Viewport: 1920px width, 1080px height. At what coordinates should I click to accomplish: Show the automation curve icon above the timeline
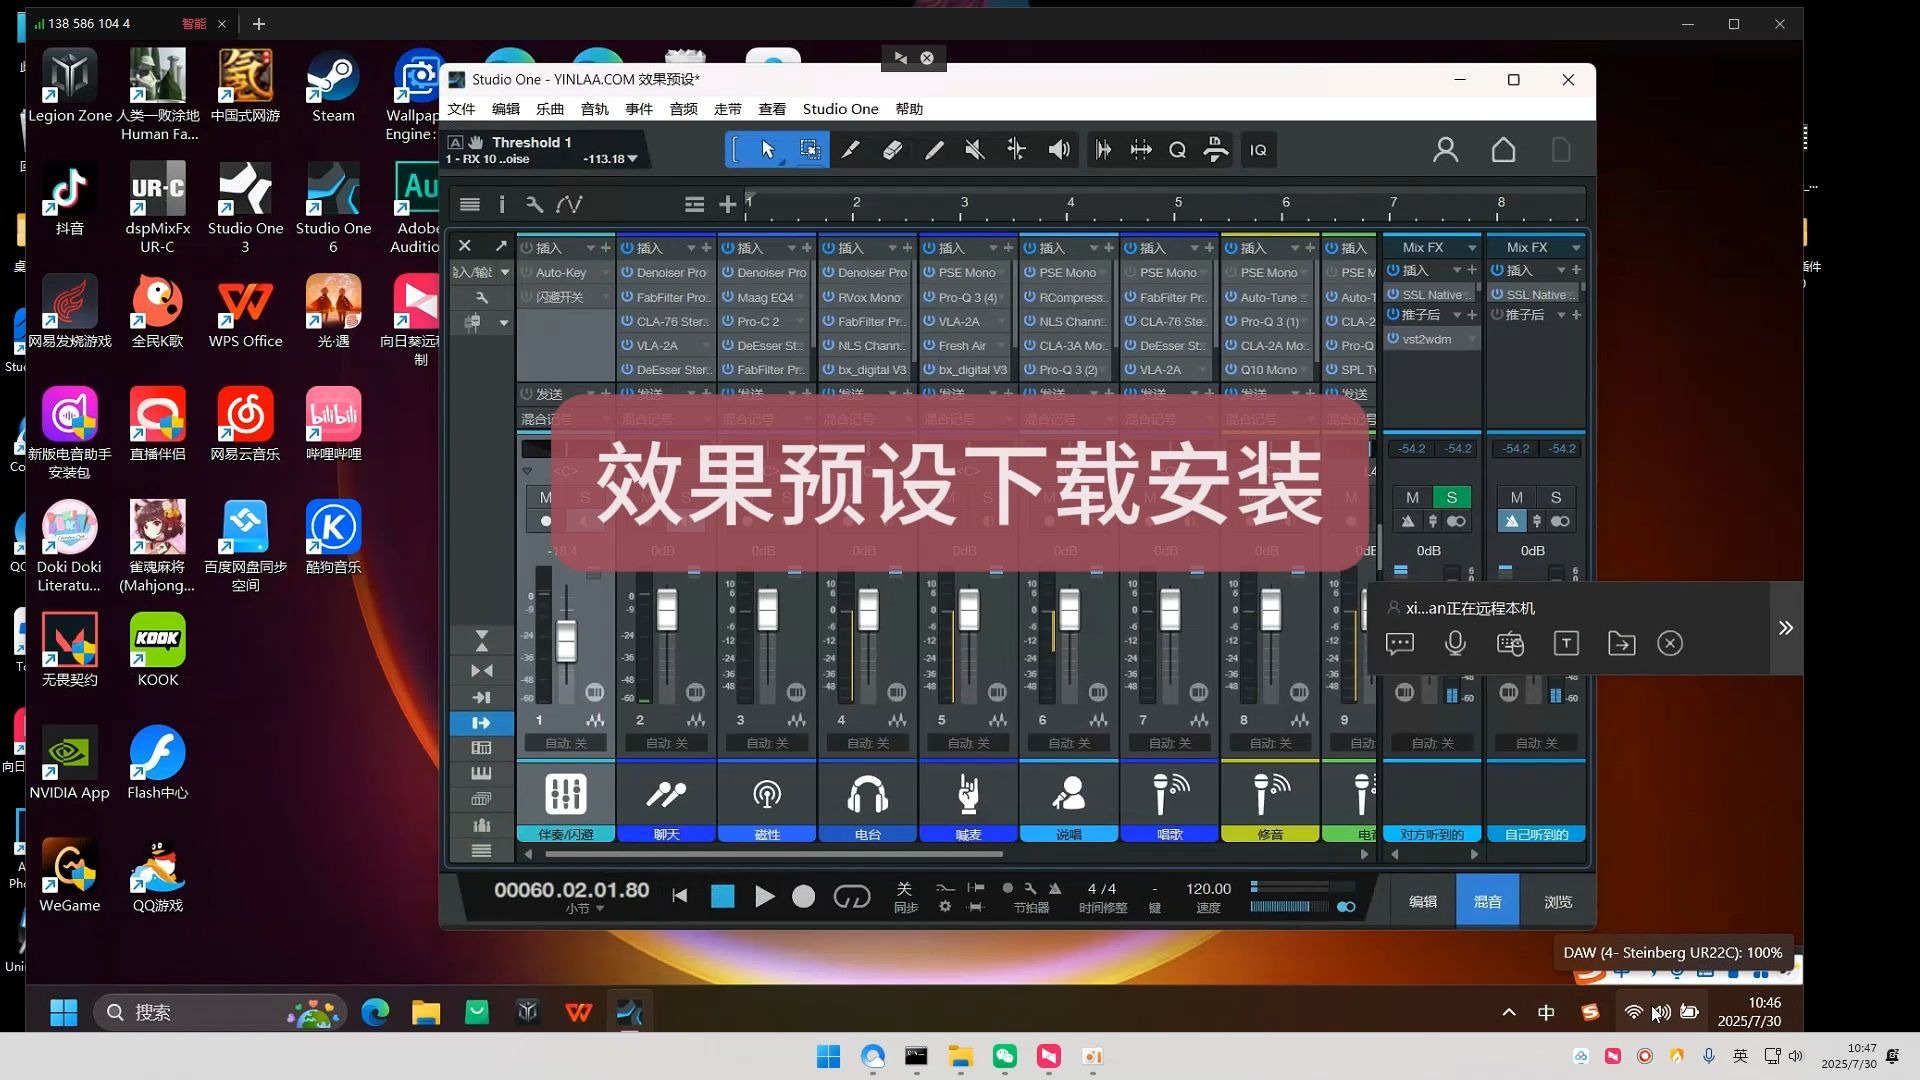pos(569,204)
